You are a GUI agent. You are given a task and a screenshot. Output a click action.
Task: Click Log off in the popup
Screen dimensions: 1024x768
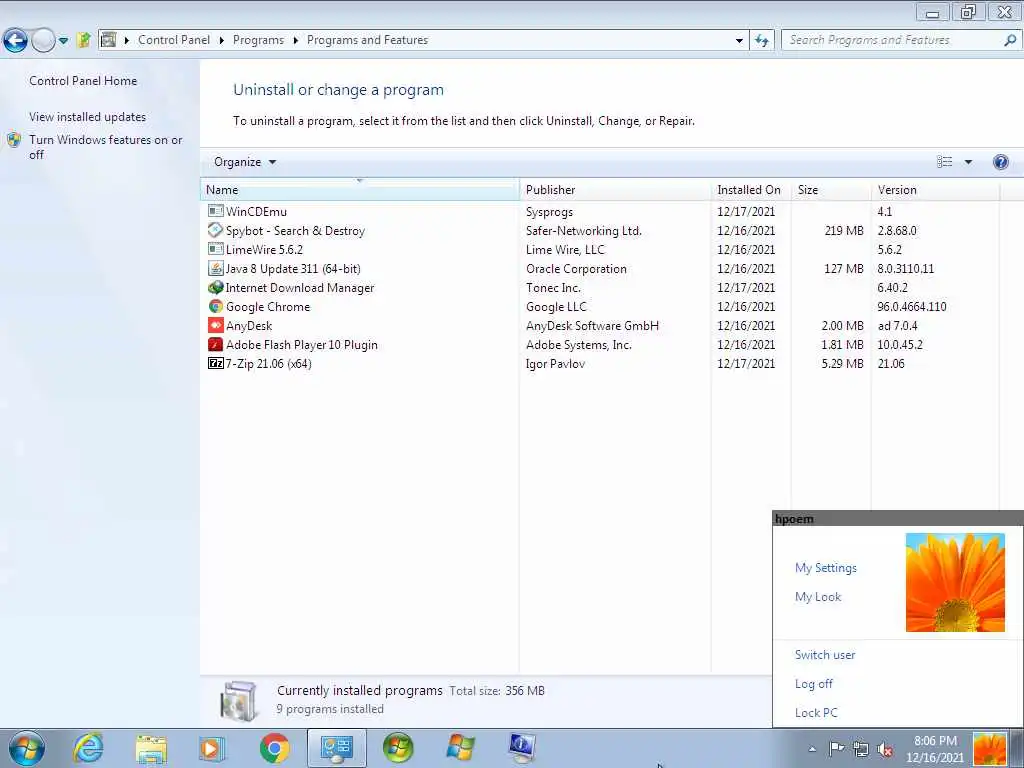(x=814, y=684)
